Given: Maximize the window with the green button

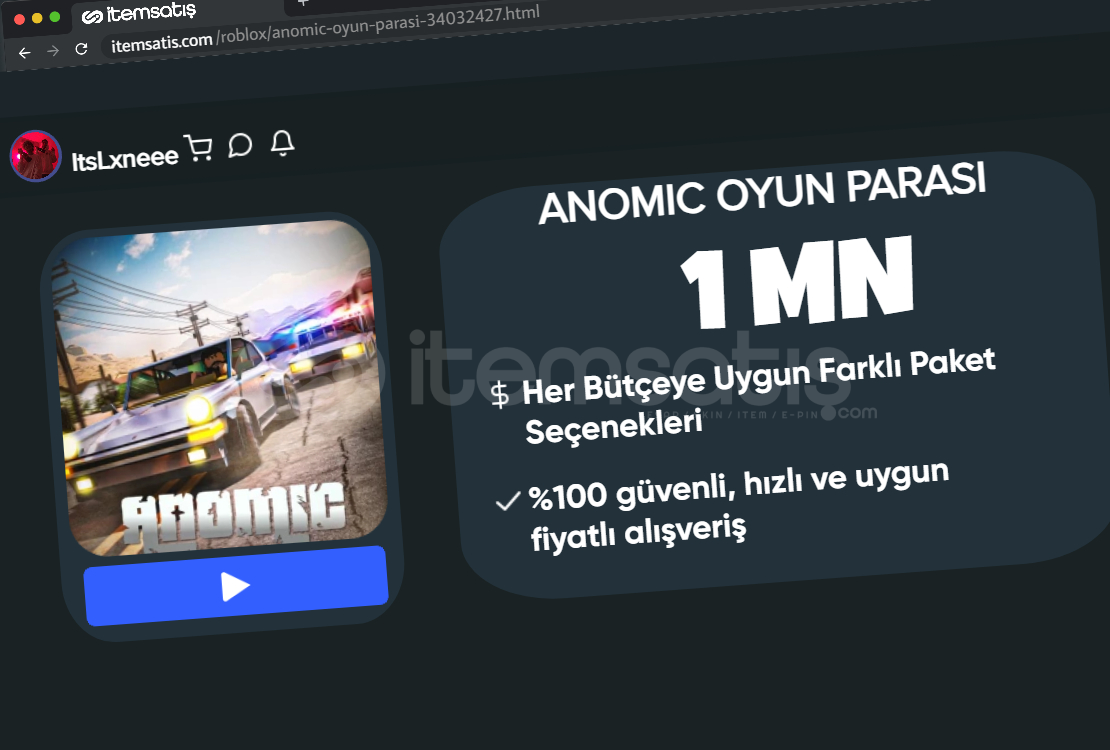Looking at the screenshot, I should 55,17.
